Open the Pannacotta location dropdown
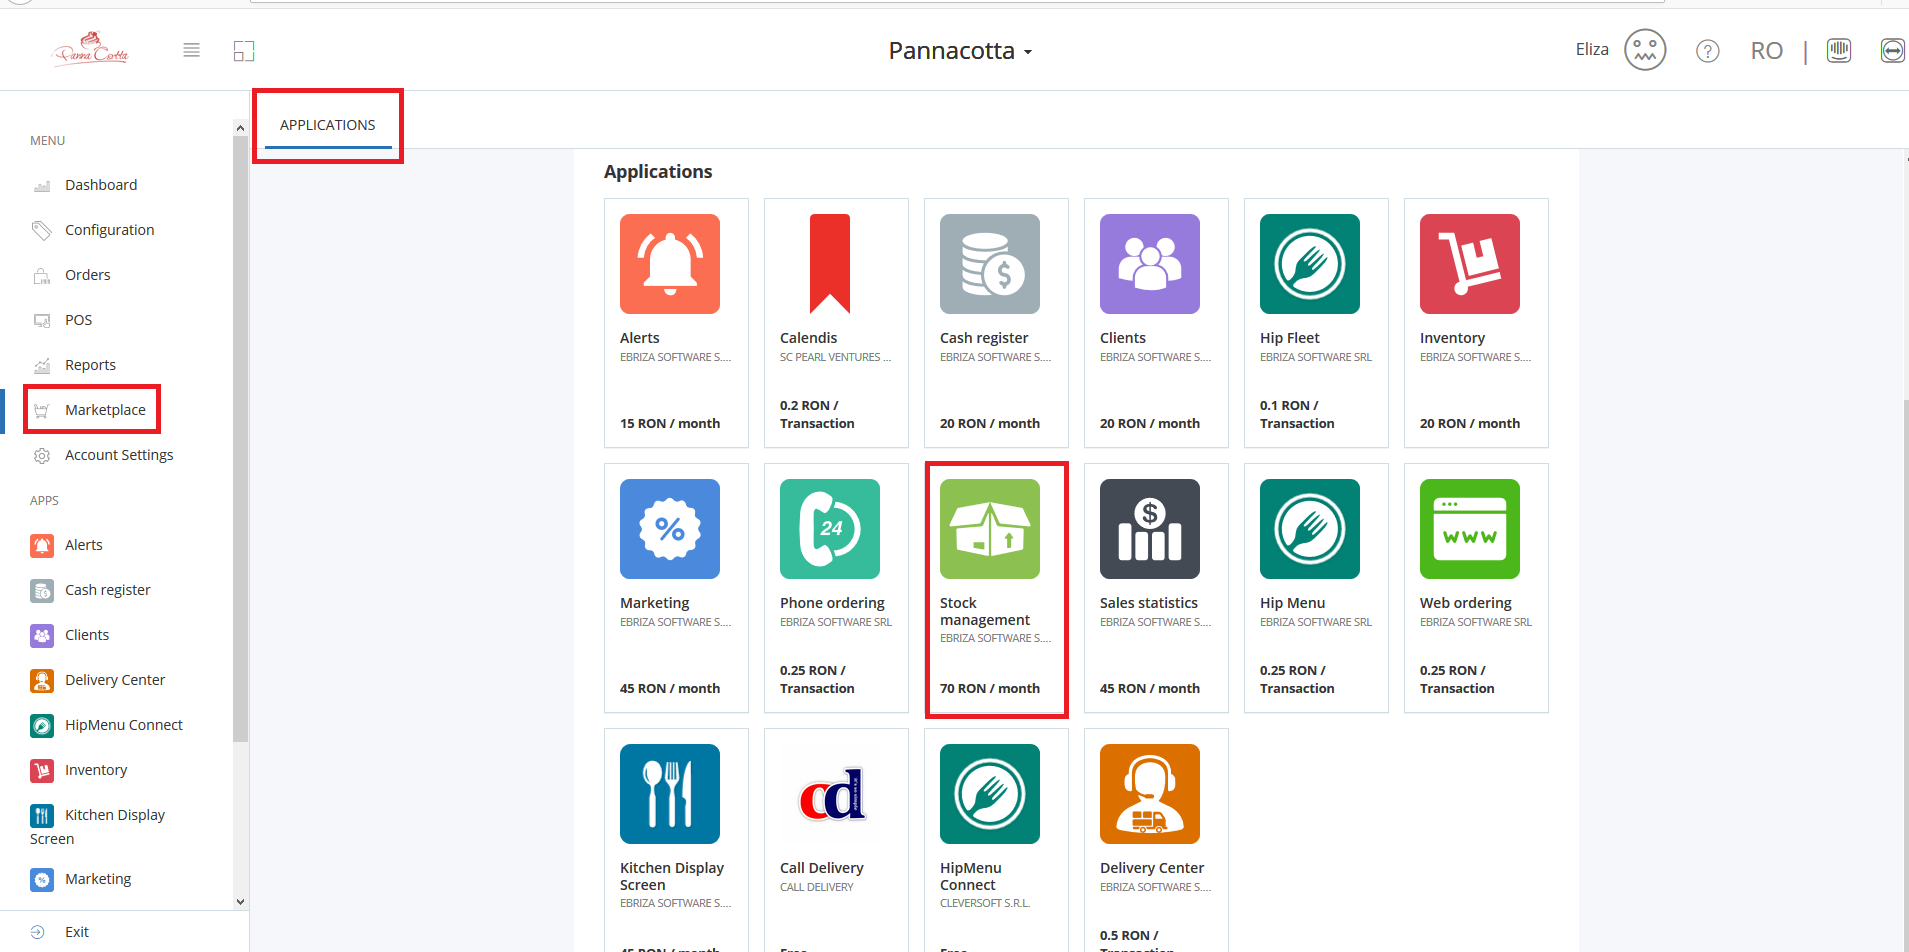This screenshot has width=1909, height=952. 960,51
